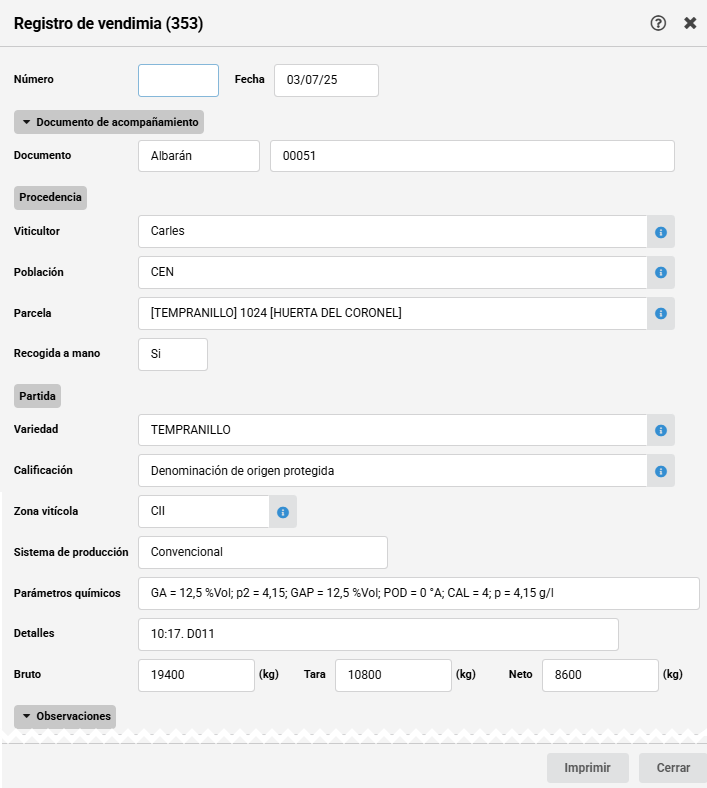
Task: Click the info icon for Variedad
Action: tap(661, 430)
